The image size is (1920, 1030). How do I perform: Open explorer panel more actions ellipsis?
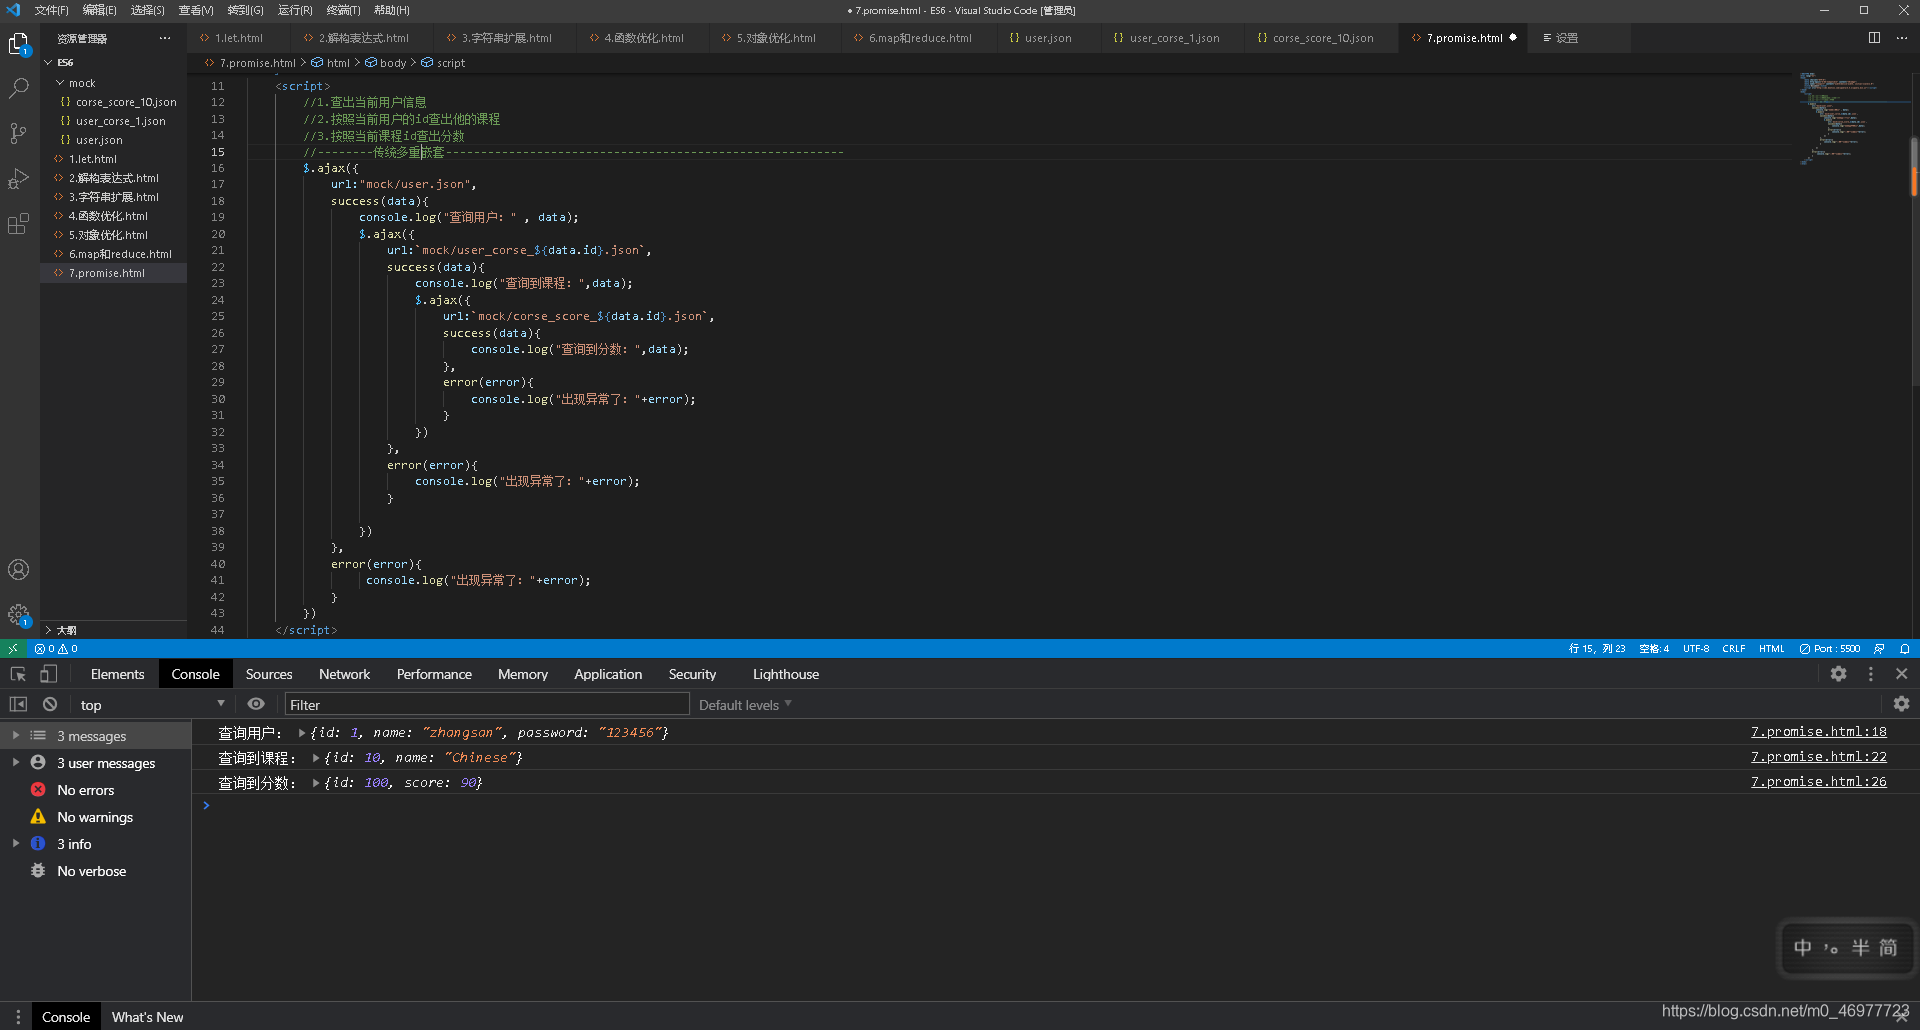click(165, 38)
